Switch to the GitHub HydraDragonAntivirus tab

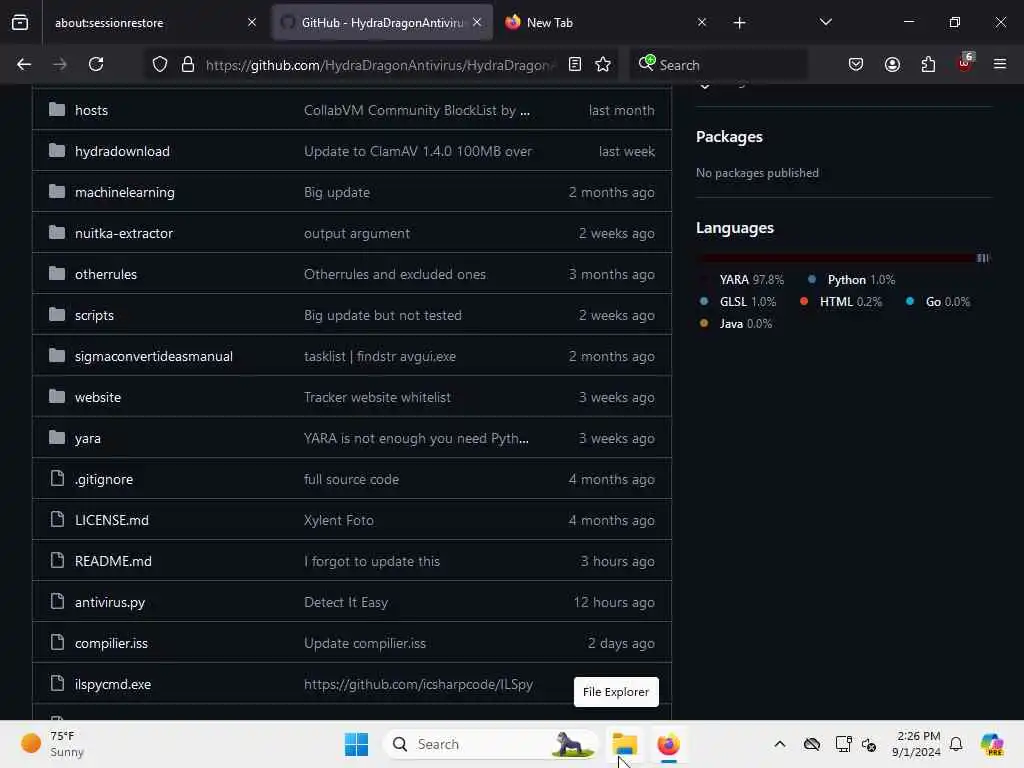tap(382, 23)
